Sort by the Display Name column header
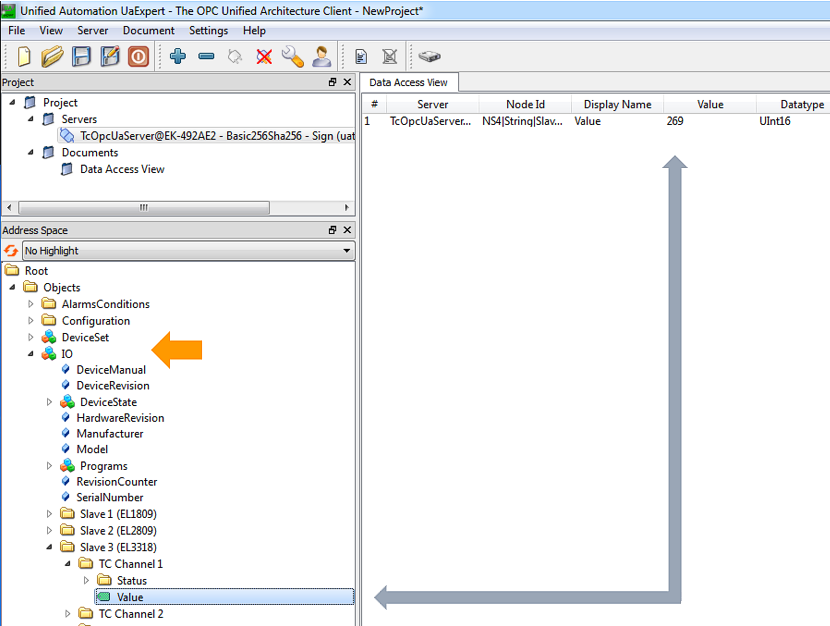The height and width of the screenshot is (626, 830). click(x=617, y=104)
